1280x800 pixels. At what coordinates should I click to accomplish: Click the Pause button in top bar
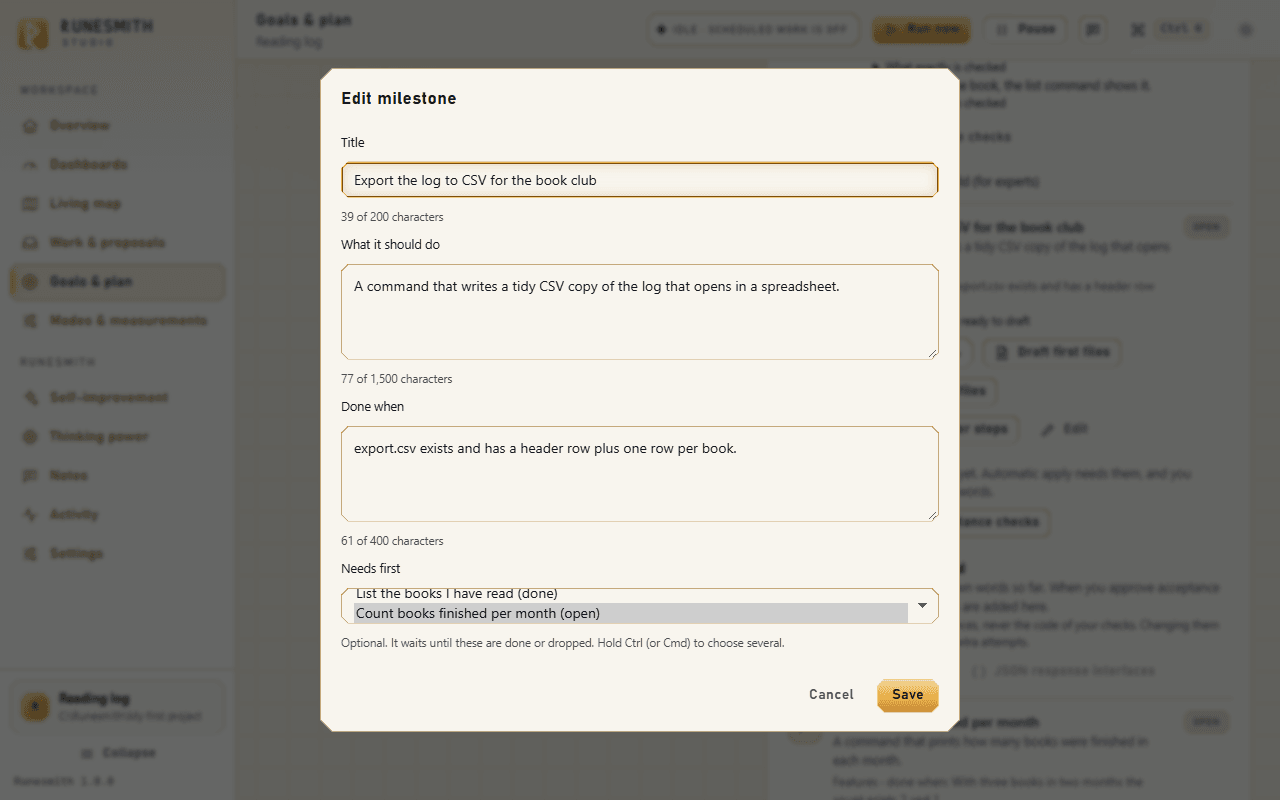[x=1026, y=30]
